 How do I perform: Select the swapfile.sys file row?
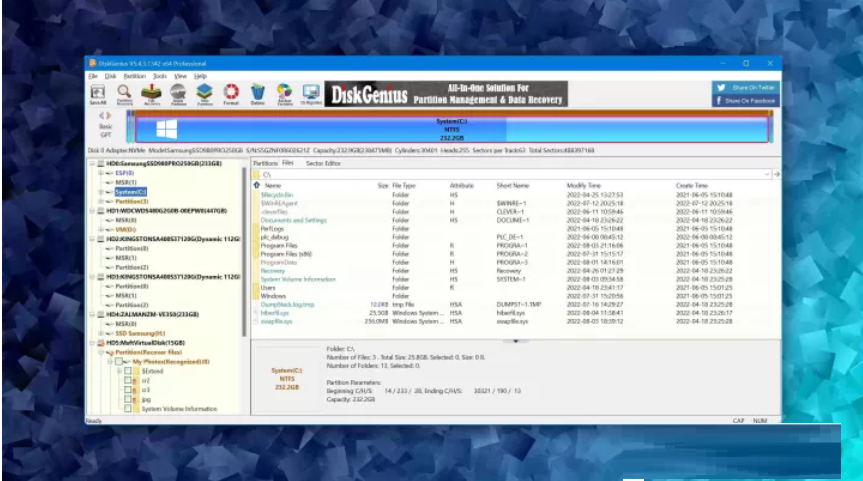(495, 321)
